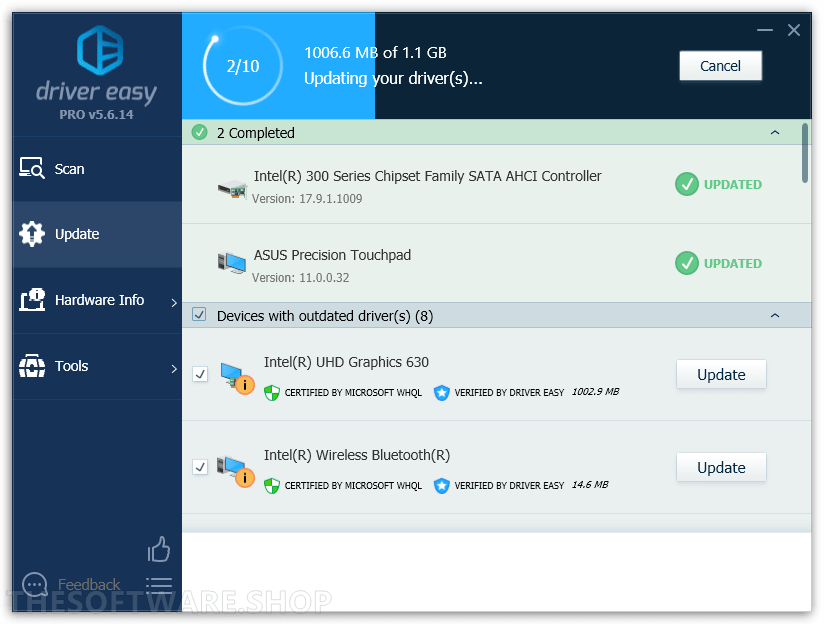Click the ASUS Precision Touchpad device icon
Screen dimensions: 824x624
coord(232,262)
